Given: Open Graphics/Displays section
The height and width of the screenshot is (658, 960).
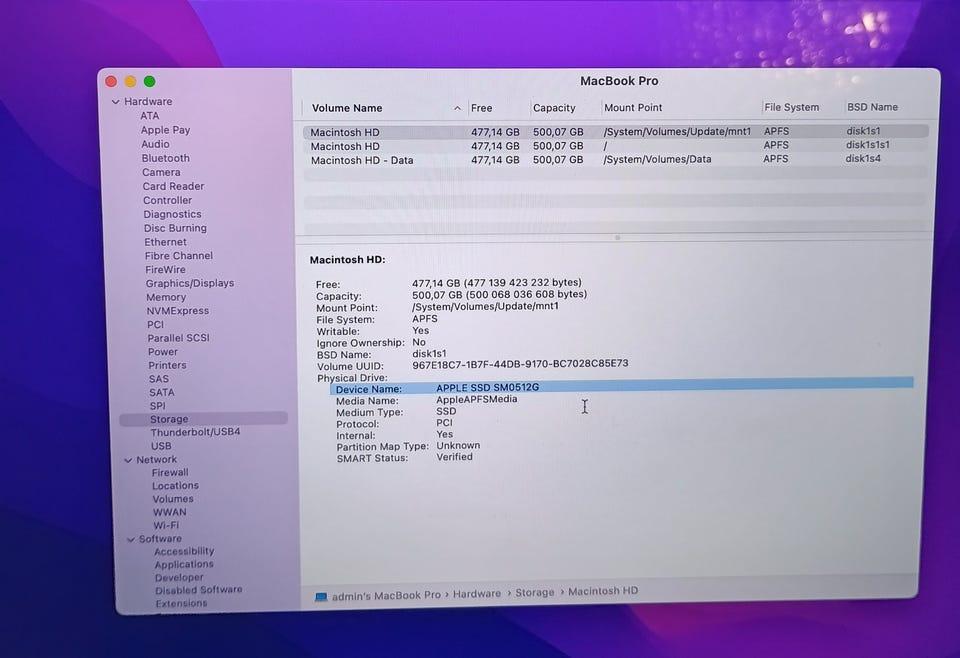Looking at the screenshot, I should tap(190, 283).
